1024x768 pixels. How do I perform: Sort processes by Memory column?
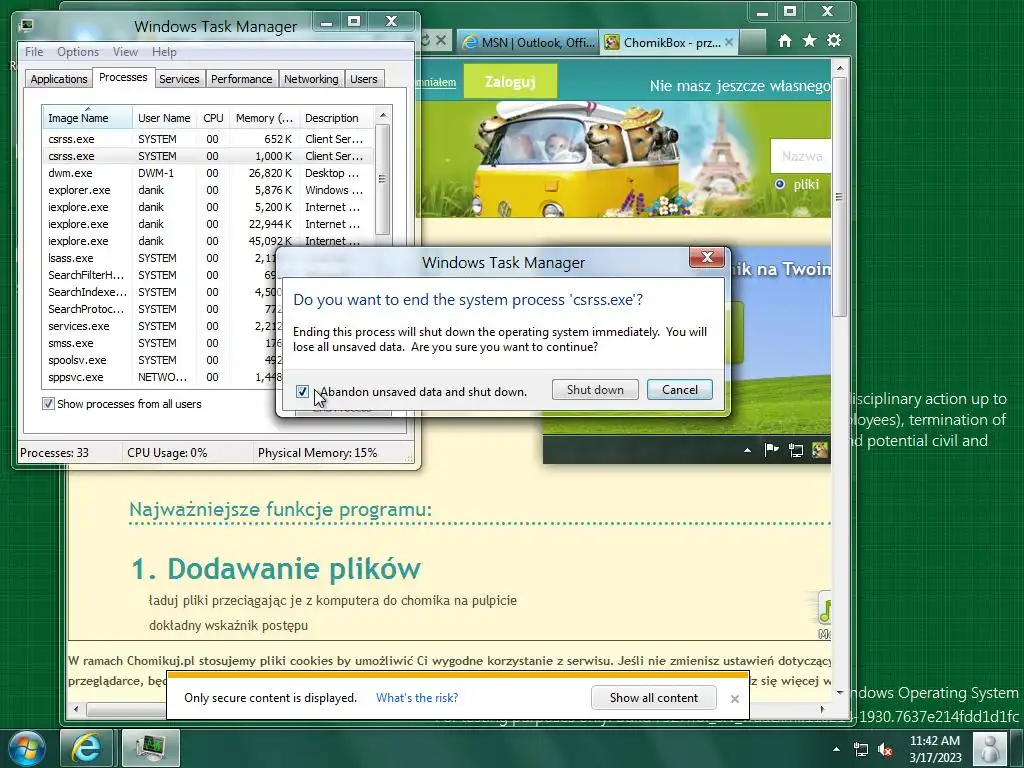point(264,118)
